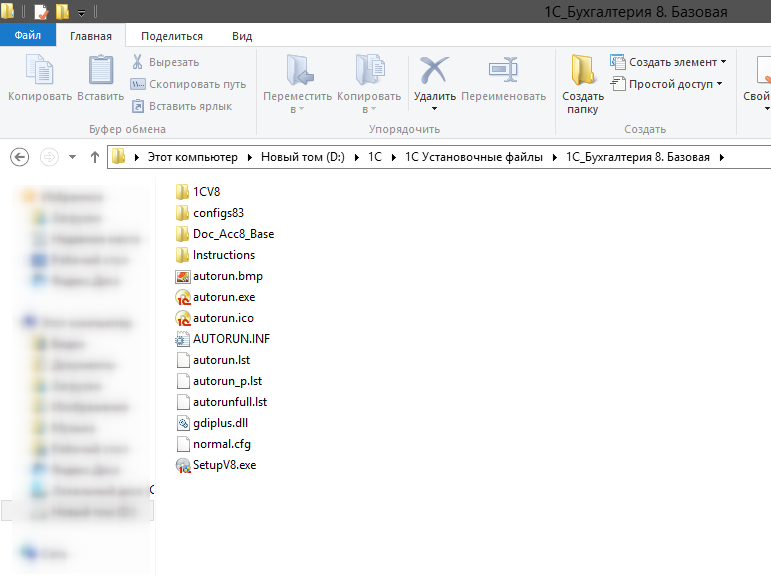The image size is (771, 576).
Task: Click Paste shortcut (Вставить ярлык)
Action: click(181, 106)
